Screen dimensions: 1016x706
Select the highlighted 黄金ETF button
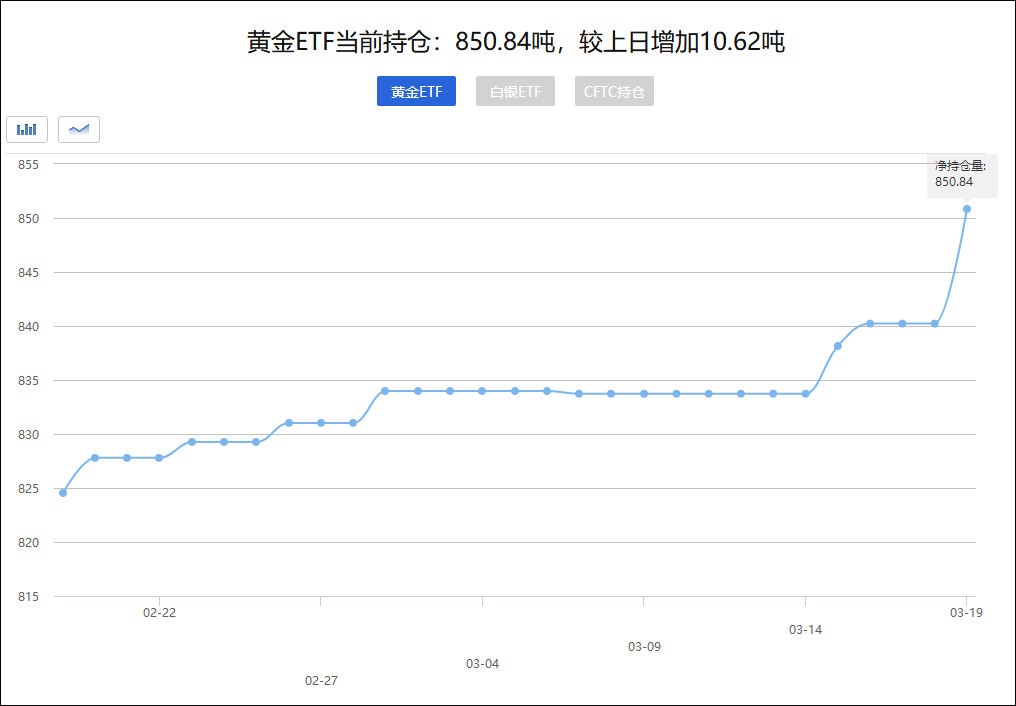(x=416, y=91)
